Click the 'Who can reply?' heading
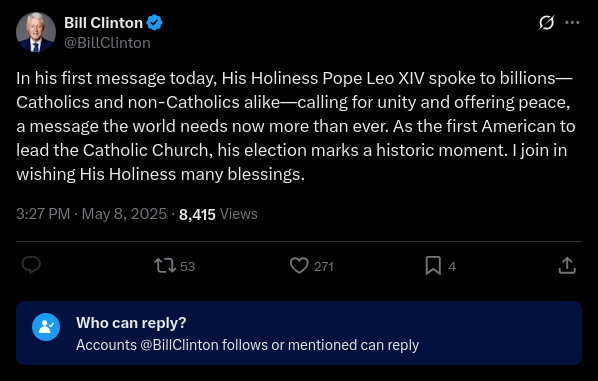This screenshot has height=381, width=598. (x=131, y=323)
